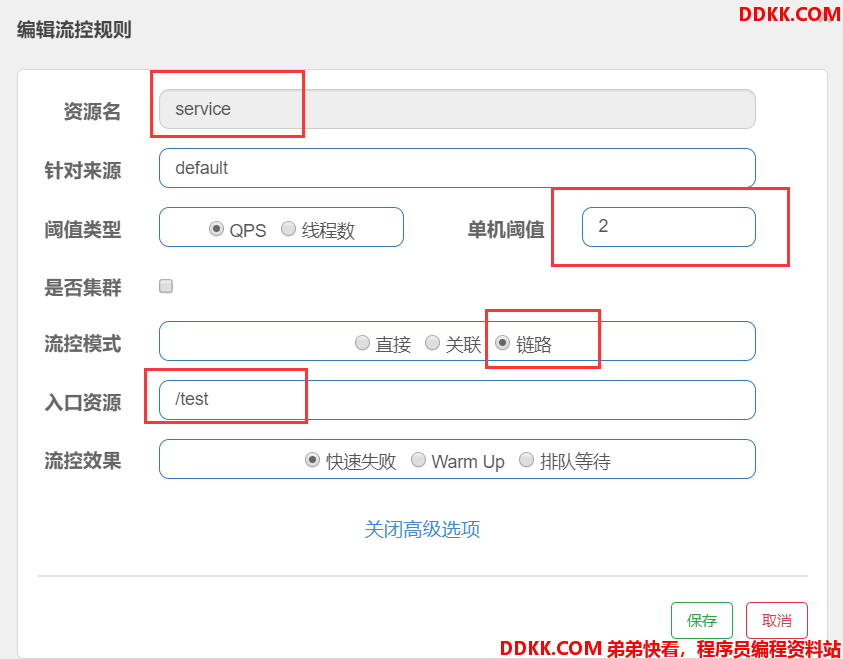Image resolution: width=843 pixels, height=659 pixels.
Task: Click the 单机阈值 field showing 2
Action: click(x=669, y=227)
